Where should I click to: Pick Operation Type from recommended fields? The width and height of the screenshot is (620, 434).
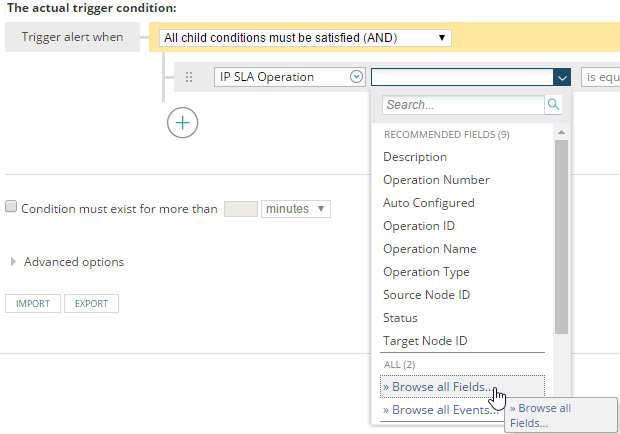426,272
